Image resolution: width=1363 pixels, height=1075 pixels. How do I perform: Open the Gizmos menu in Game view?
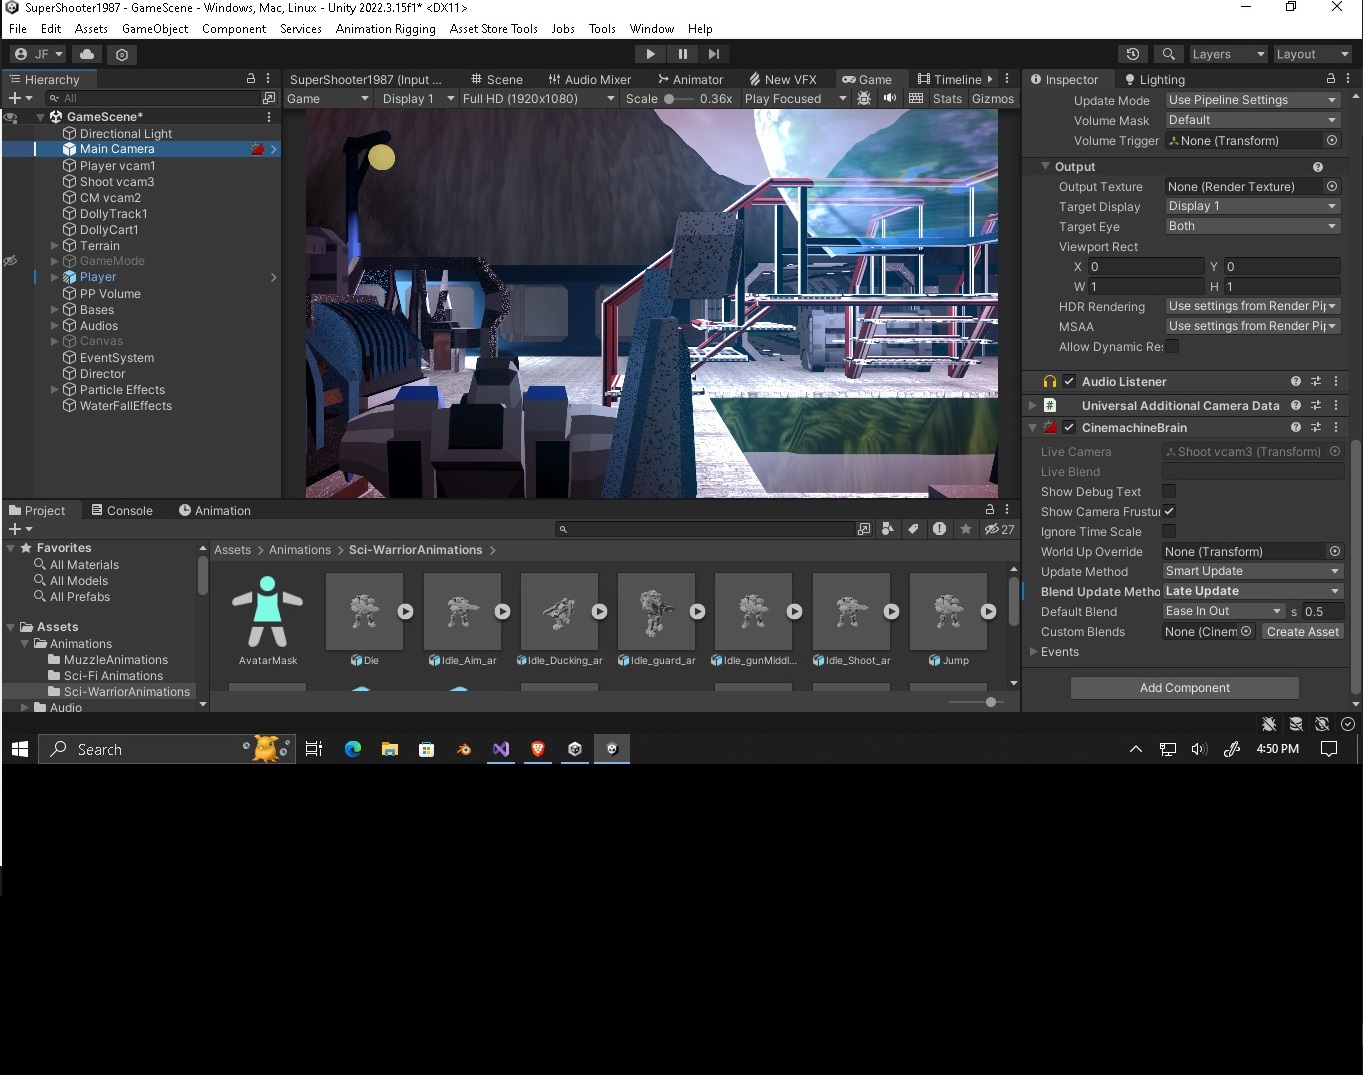[x=991, y=98]
